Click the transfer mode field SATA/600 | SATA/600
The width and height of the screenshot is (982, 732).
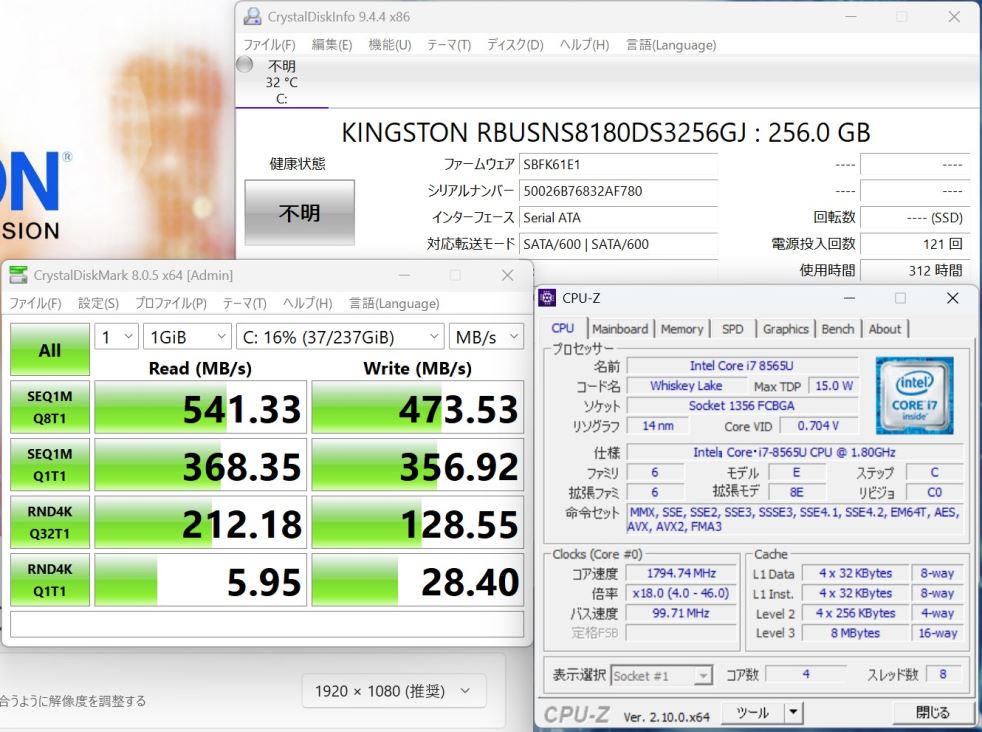point(618,244)
